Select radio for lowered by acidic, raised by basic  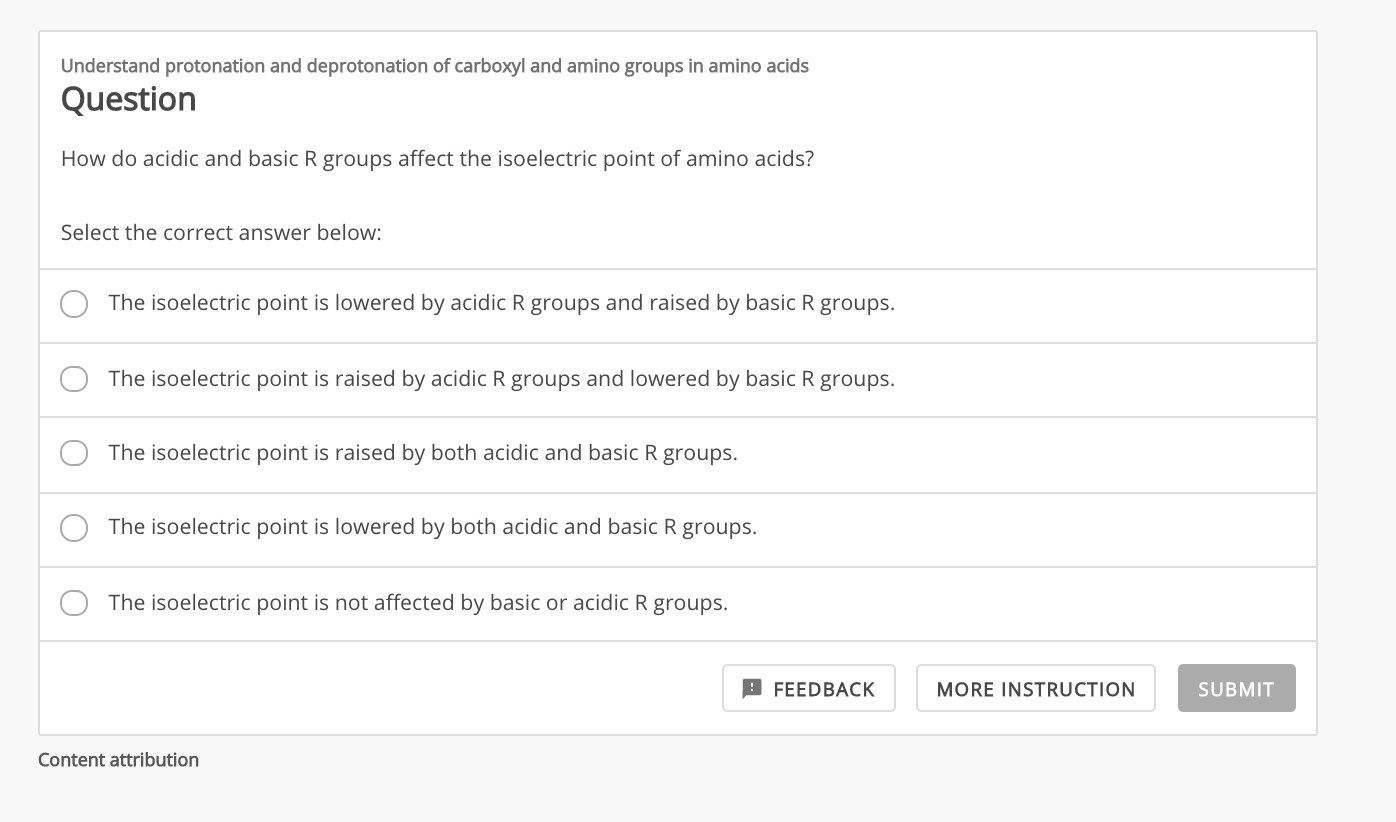[x=74, y=304]
